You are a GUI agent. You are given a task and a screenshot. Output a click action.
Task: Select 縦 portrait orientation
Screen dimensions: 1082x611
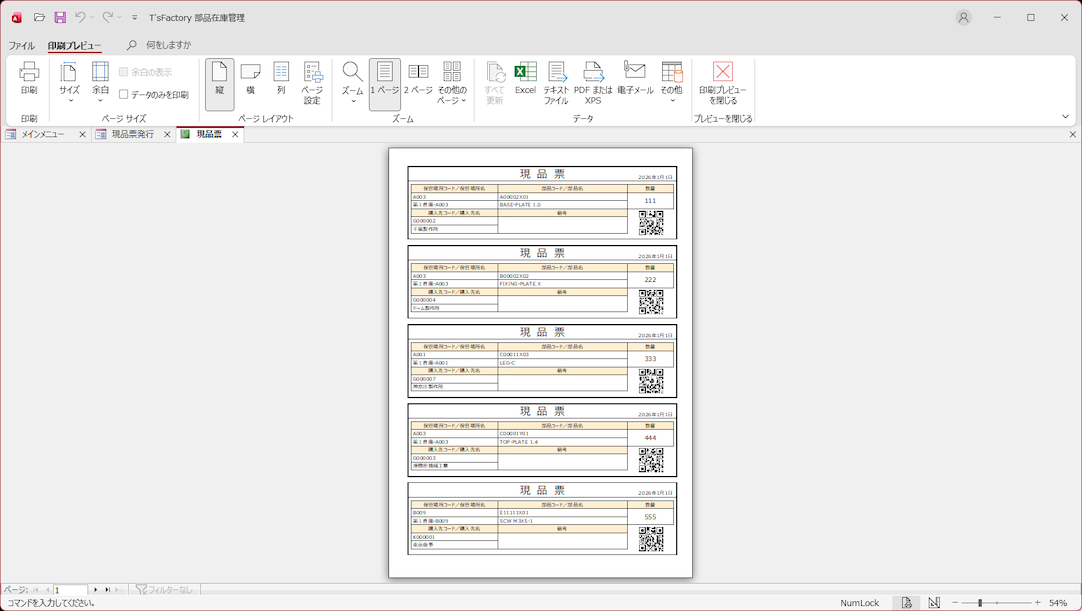point(219,79)
